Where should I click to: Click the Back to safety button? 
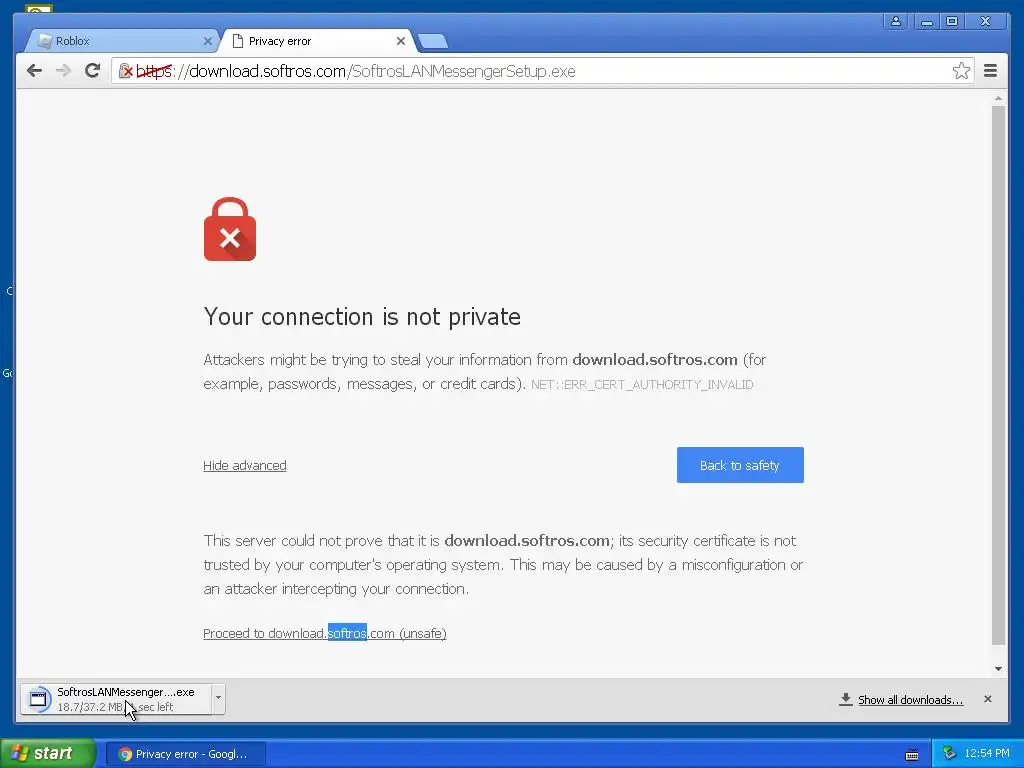[x=740, y=465]
